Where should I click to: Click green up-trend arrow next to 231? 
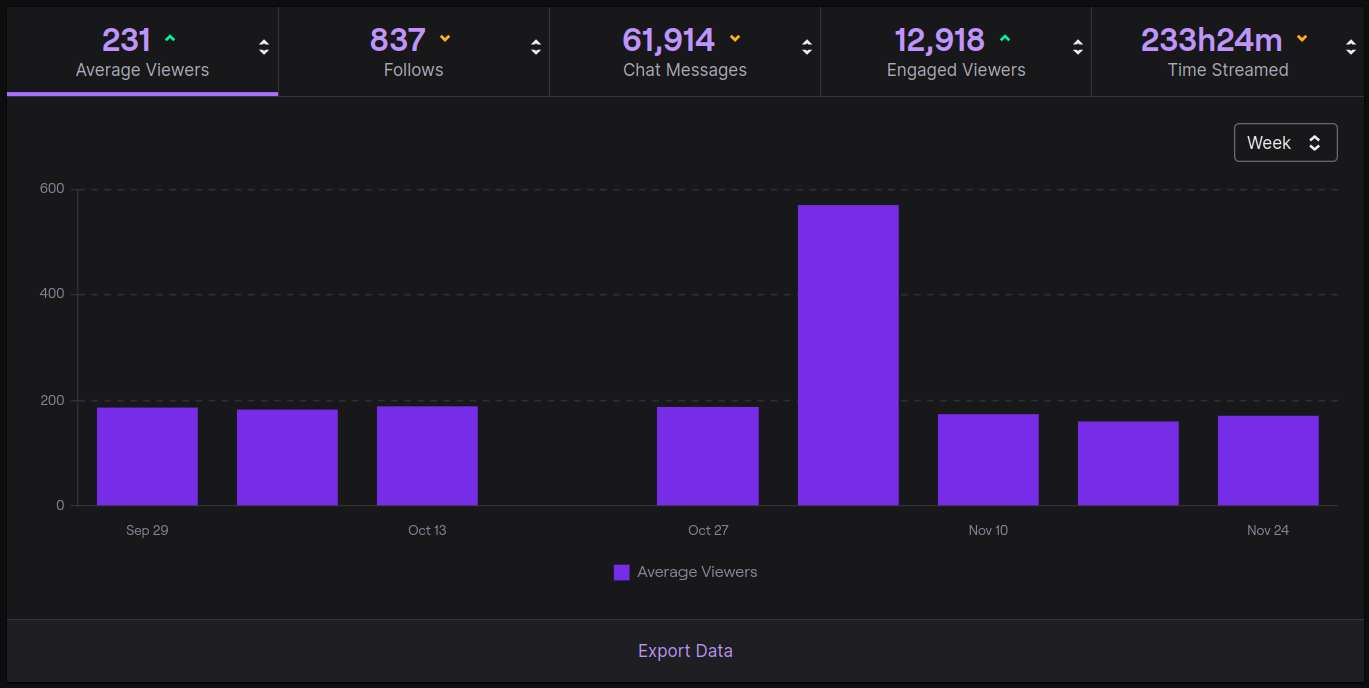point(170,39)
